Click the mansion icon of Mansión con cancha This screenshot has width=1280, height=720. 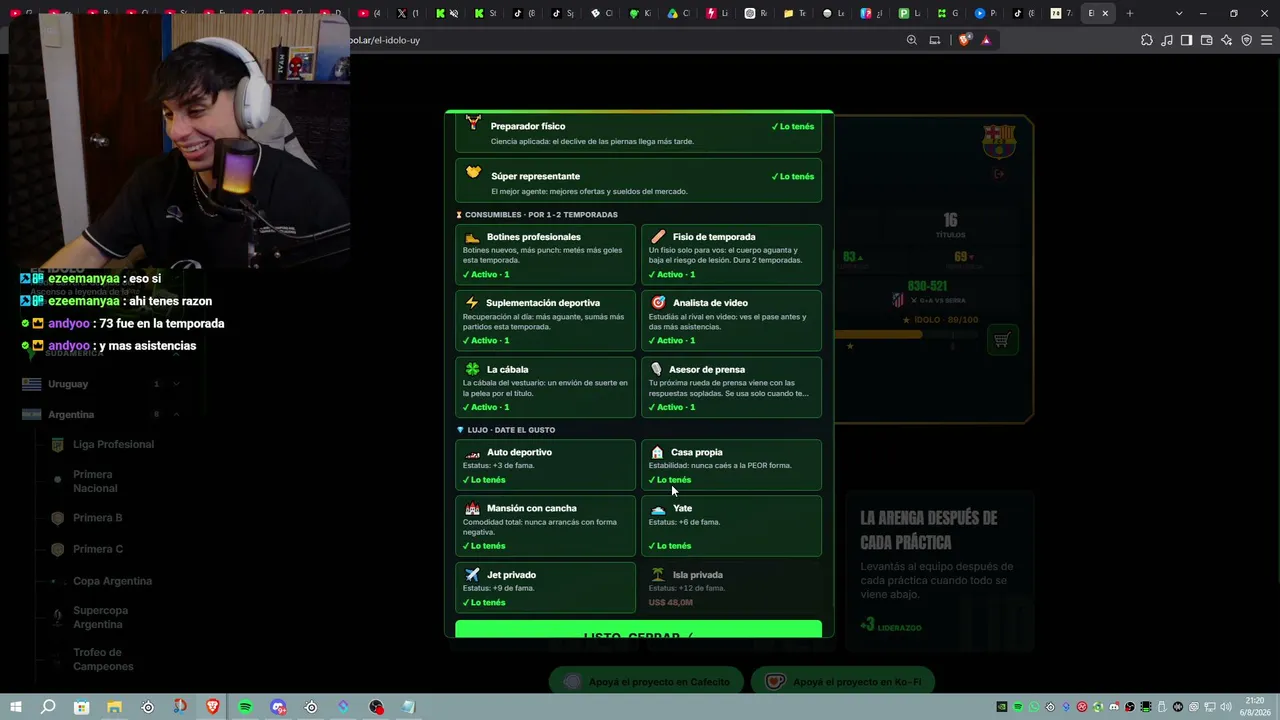[473, 508]
